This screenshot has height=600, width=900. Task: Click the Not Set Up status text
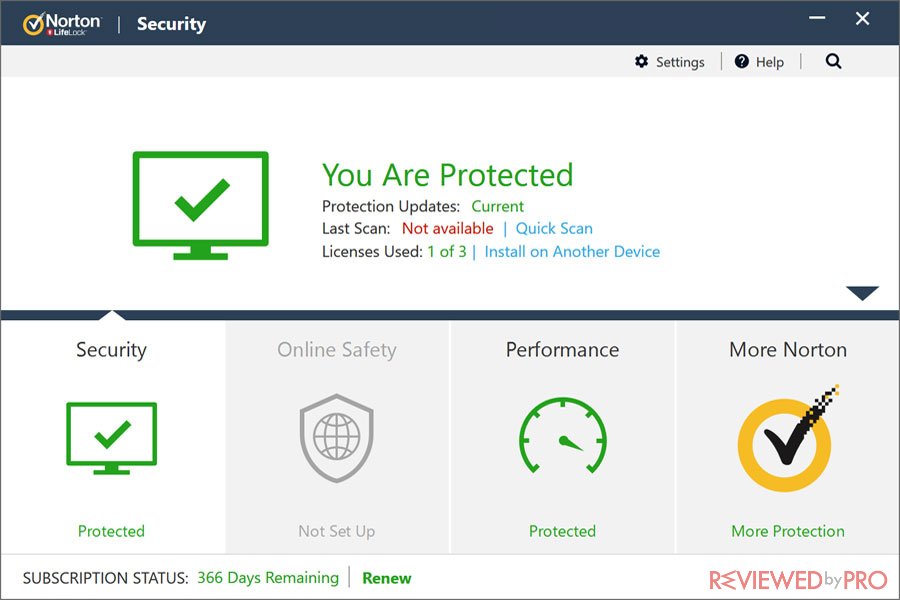(337, 531)
